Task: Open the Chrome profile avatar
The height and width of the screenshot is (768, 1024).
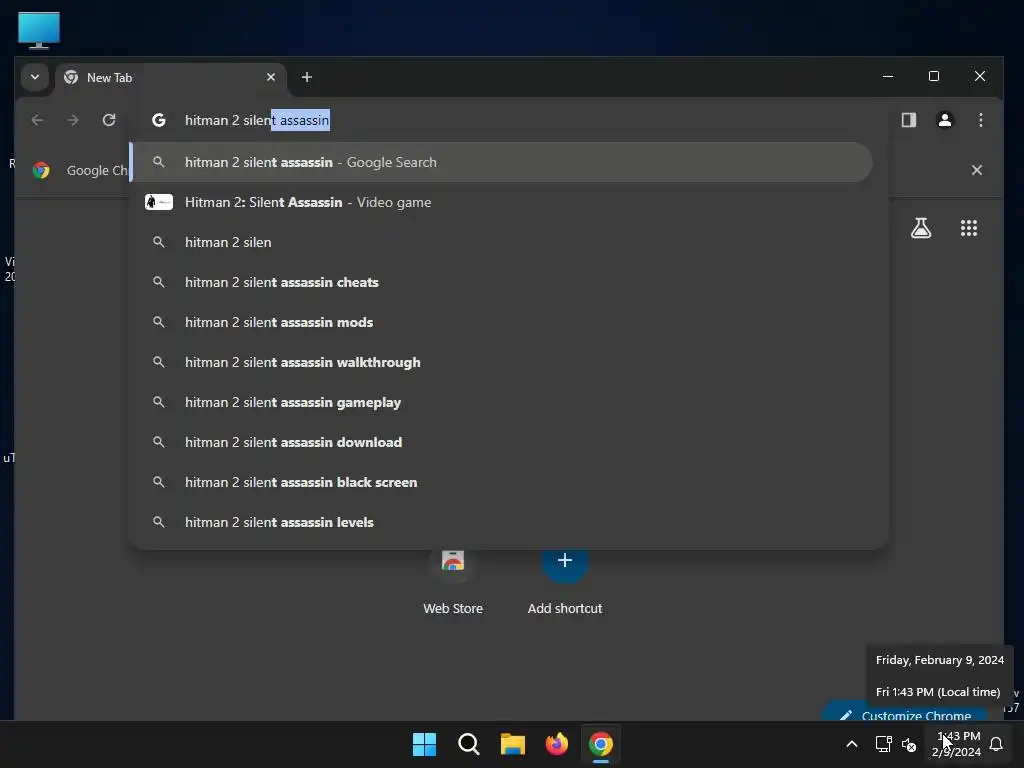Action: pyautogui.click(x=944, y=120)
